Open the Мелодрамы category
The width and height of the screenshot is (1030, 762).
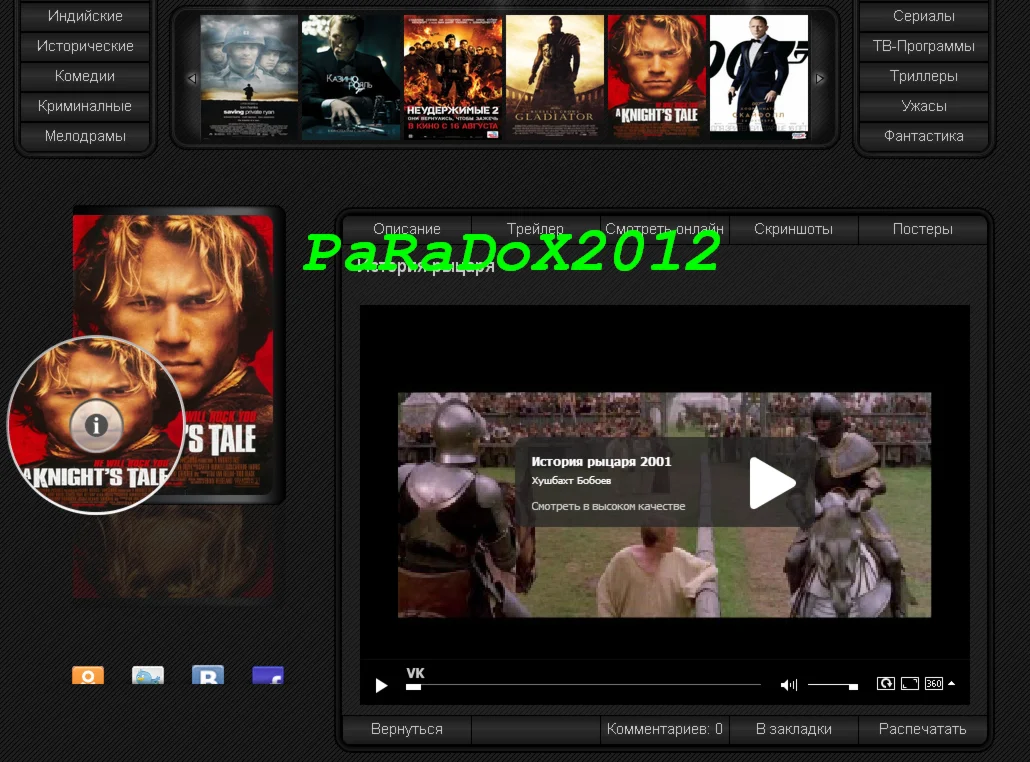[85, 136]
